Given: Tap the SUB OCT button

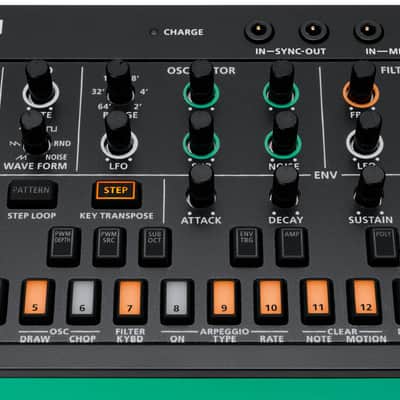Looking at the screenshot, I should coord(155,247).
